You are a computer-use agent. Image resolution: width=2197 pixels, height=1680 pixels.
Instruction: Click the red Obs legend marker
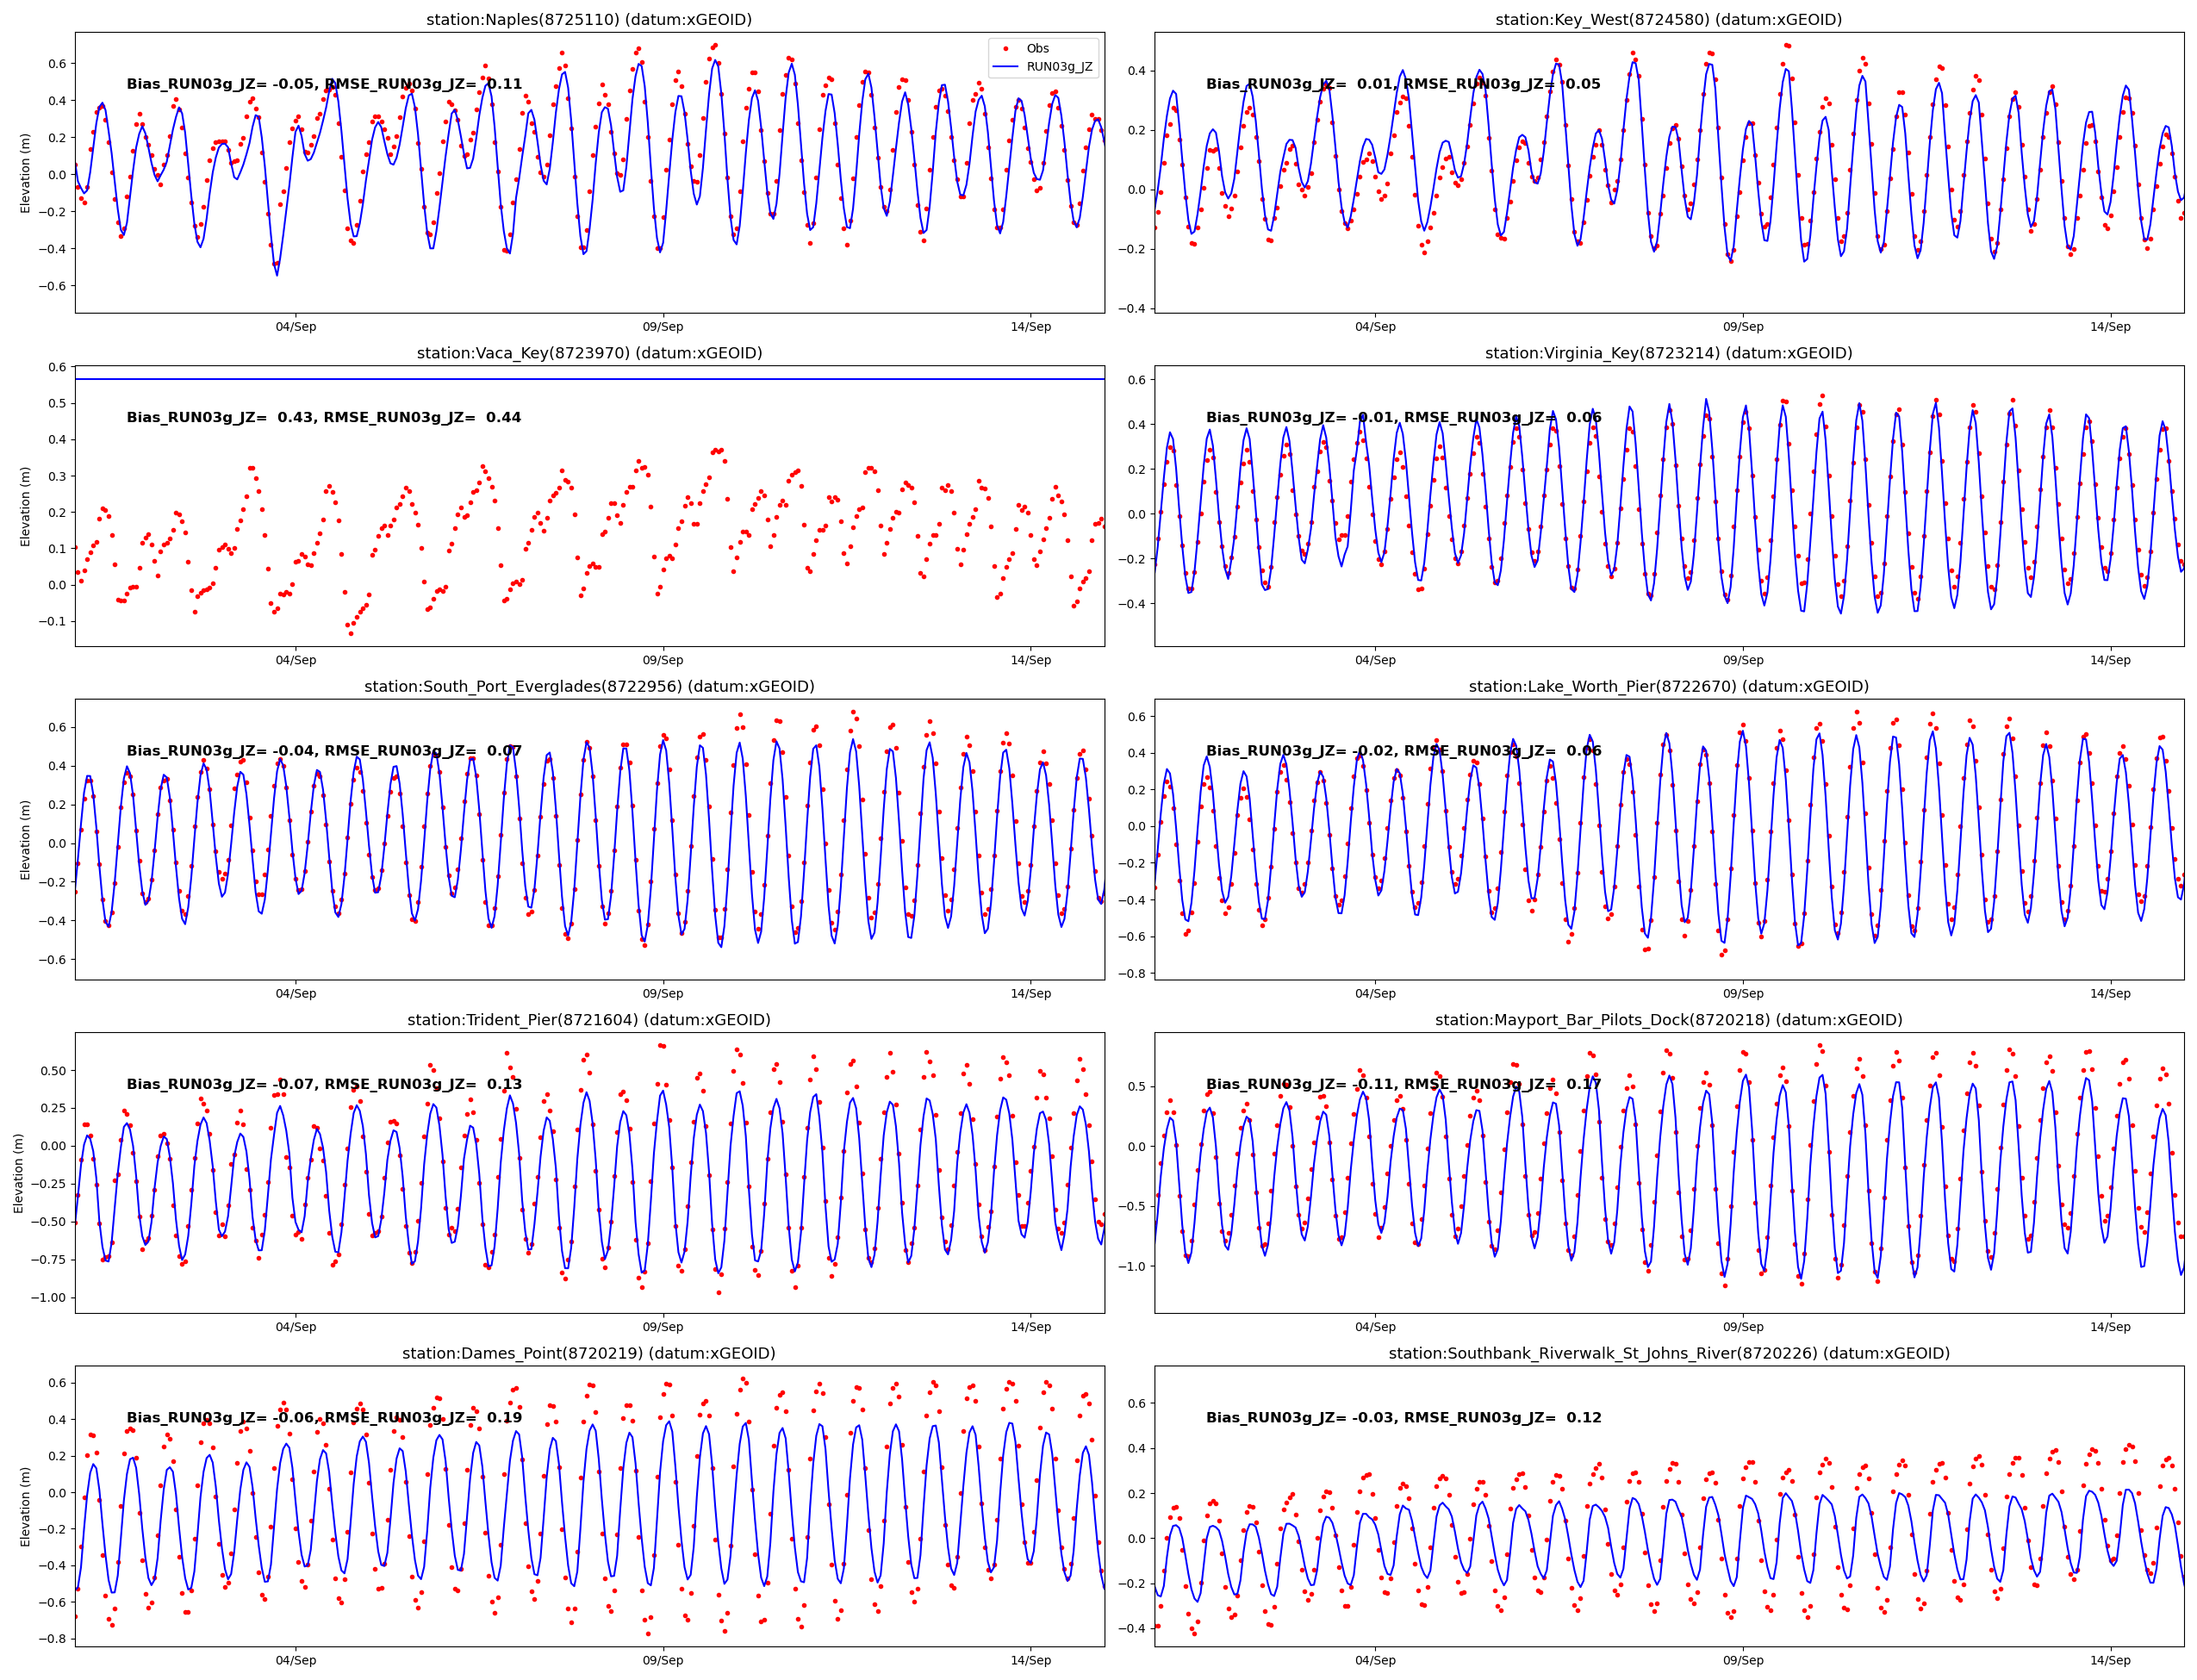coord(1005,48)
